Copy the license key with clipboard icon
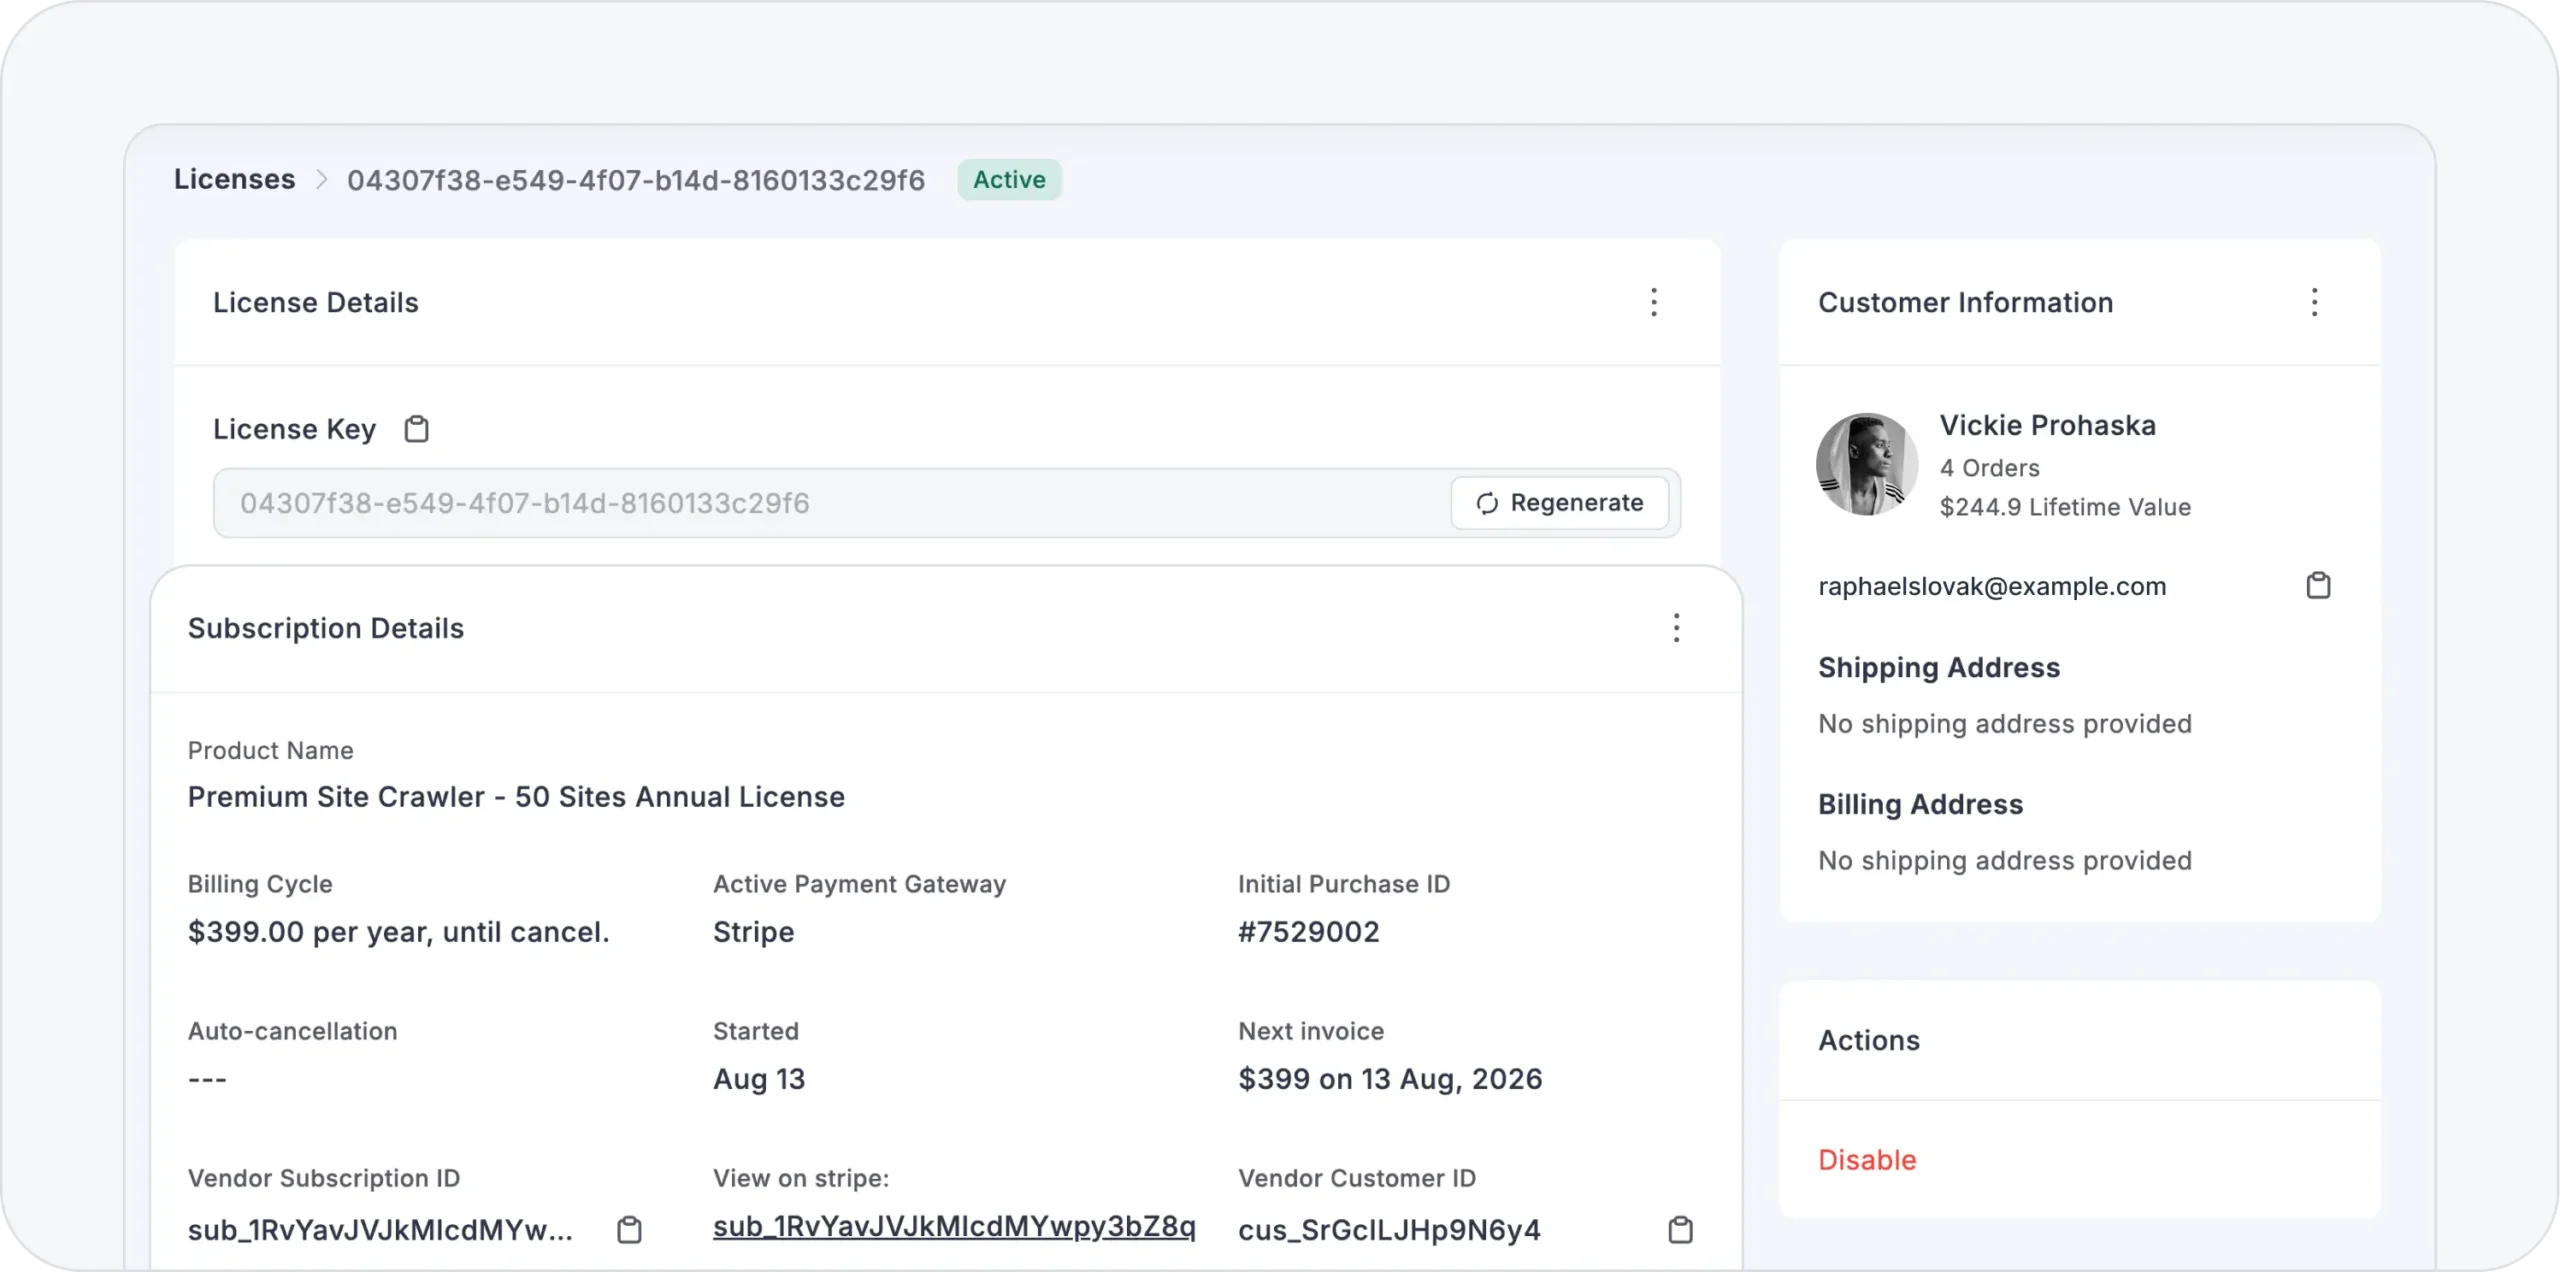The height and width of the screenshot is (1272, 2560). (x=416, y=429)
